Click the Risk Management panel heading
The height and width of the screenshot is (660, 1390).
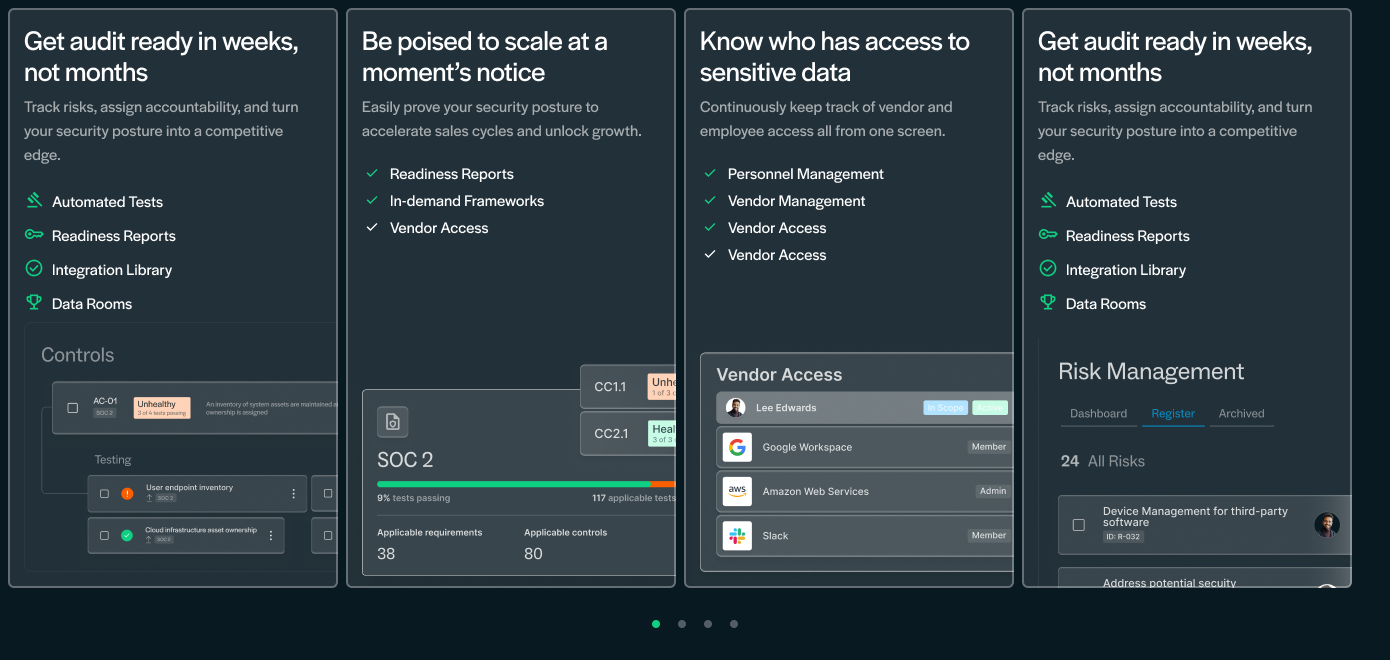click(x=1151, y=371)
